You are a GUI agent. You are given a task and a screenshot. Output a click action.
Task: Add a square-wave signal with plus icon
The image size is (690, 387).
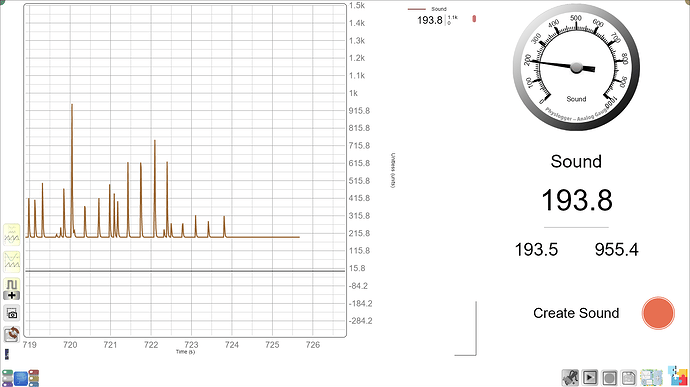(12, 289)
